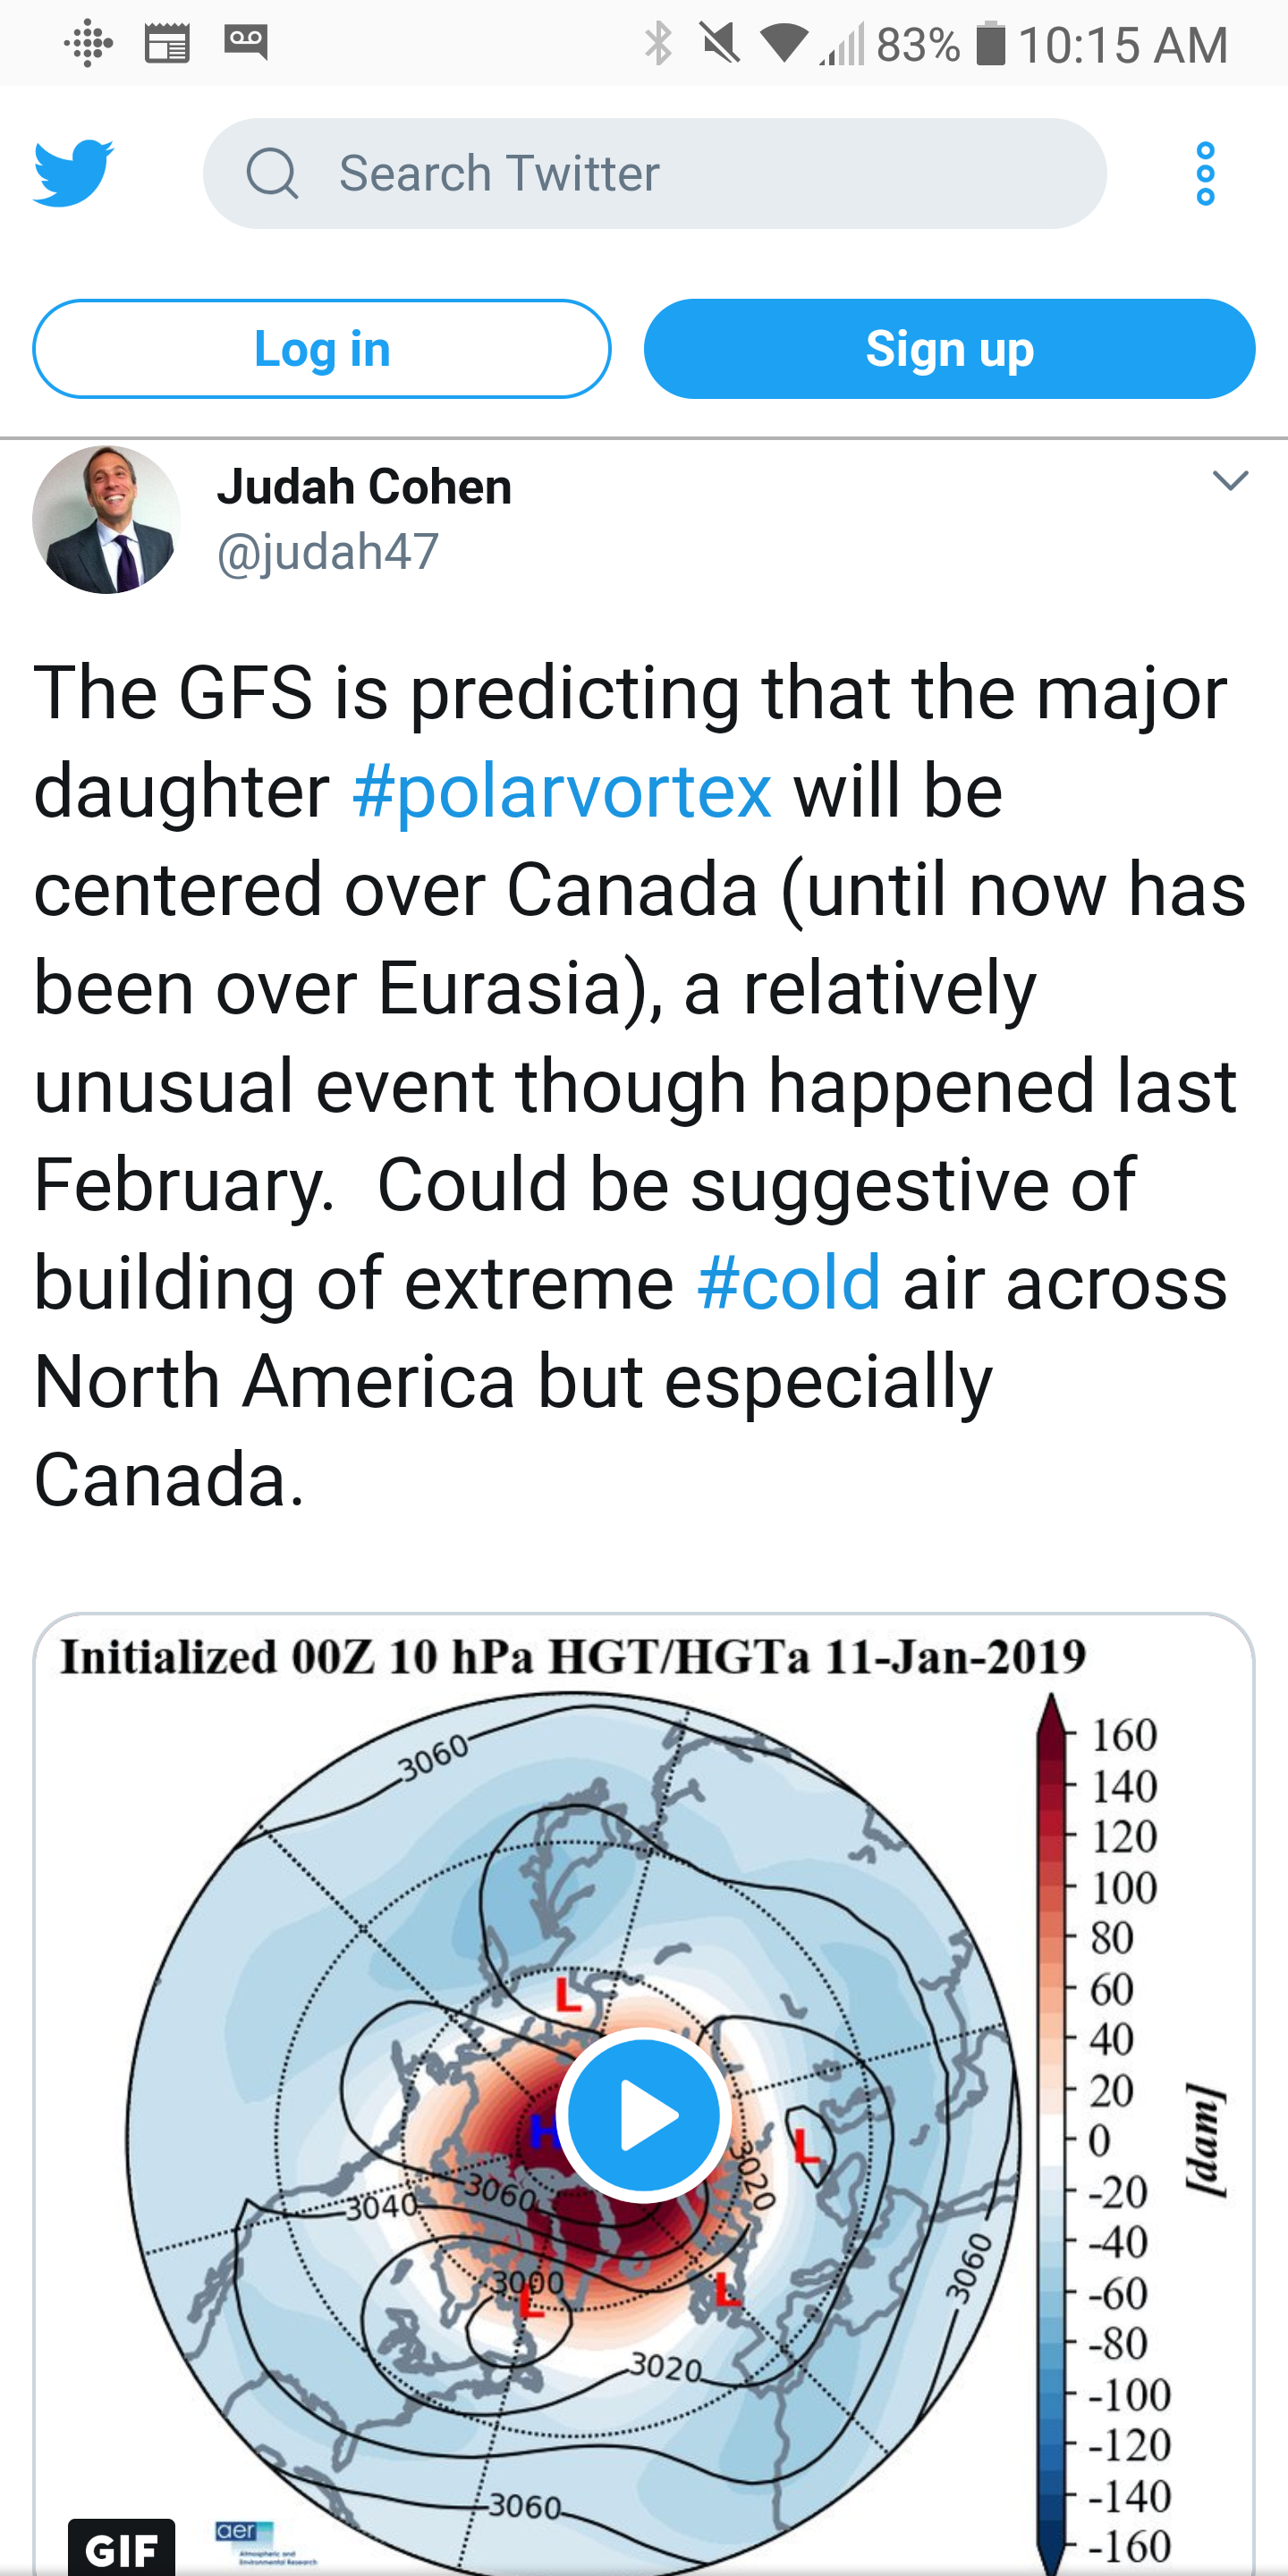Tap the search magnifier icon

[x=272, y=173]
